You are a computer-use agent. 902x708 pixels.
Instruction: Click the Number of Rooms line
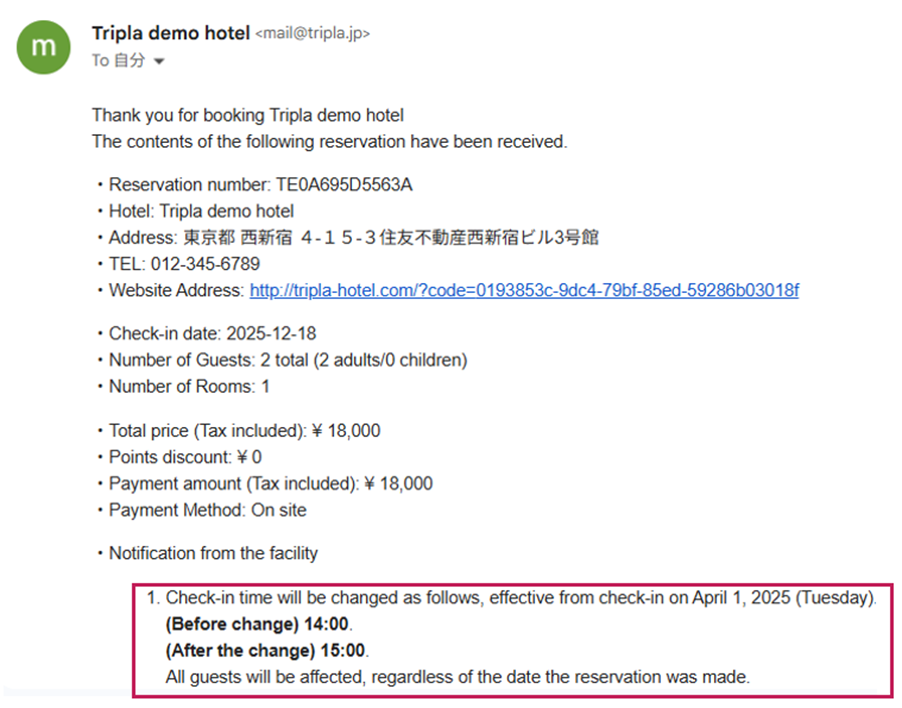coord(189,385)
